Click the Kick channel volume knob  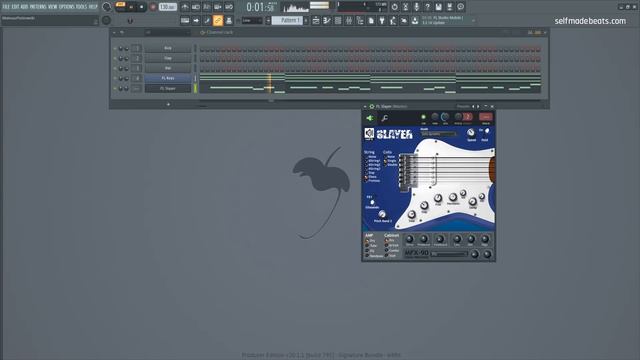click(x=127, y=49)
